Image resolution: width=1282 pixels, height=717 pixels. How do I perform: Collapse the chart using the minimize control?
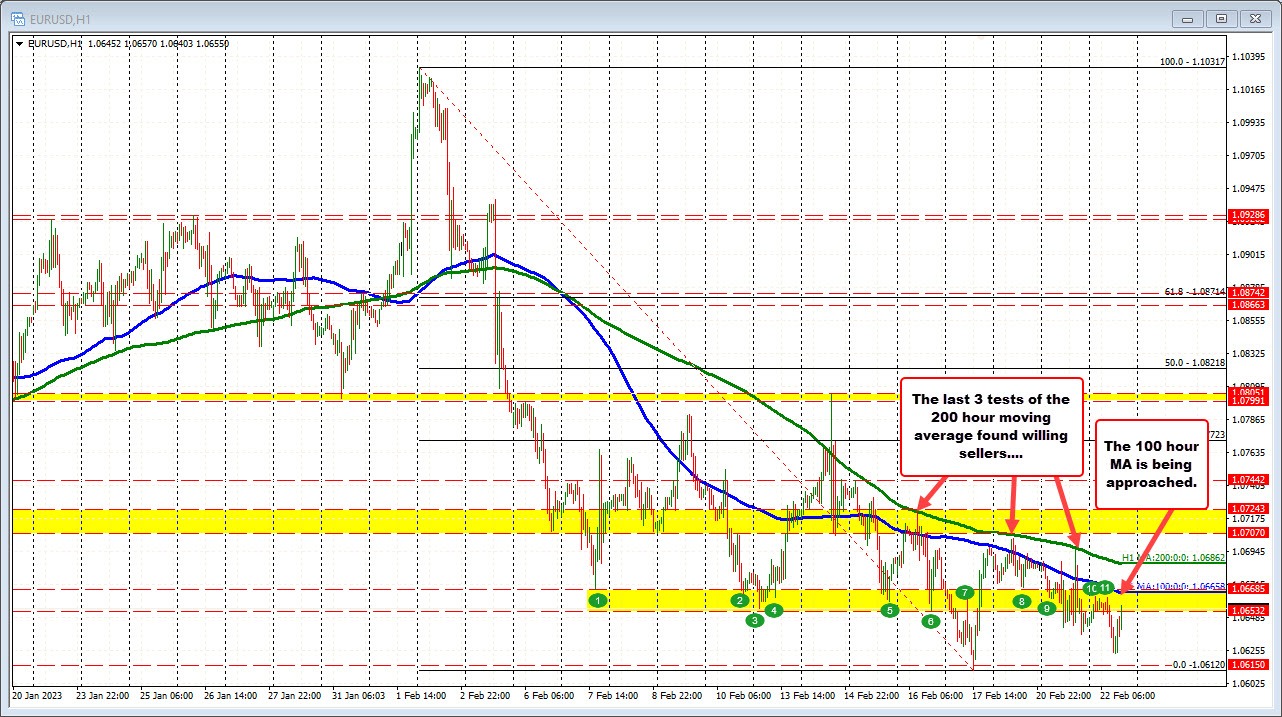click(1186, 18)
